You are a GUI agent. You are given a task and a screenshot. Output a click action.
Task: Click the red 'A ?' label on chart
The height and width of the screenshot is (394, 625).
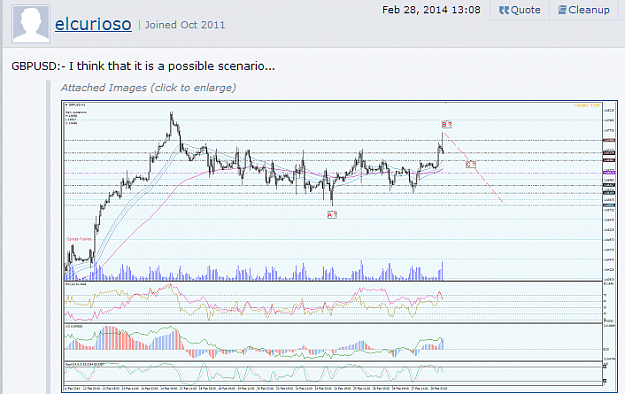pos(332,215)
